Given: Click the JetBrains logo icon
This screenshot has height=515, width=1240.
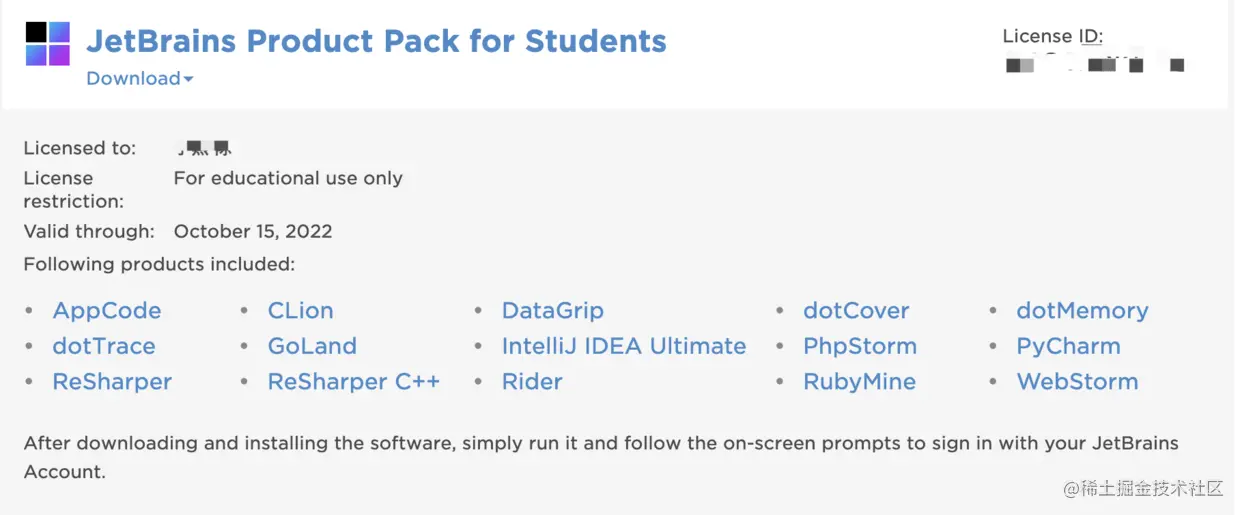Looking at the screenshot, I should click(47, 43).
